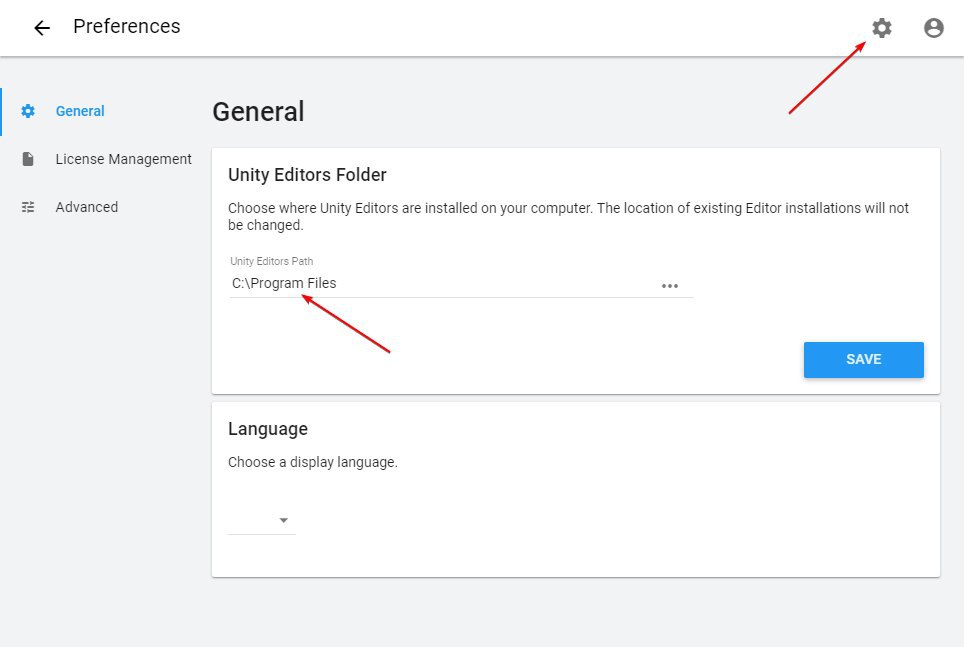Click the large General page heading
964x647 pixels.
tap(258, 111)
